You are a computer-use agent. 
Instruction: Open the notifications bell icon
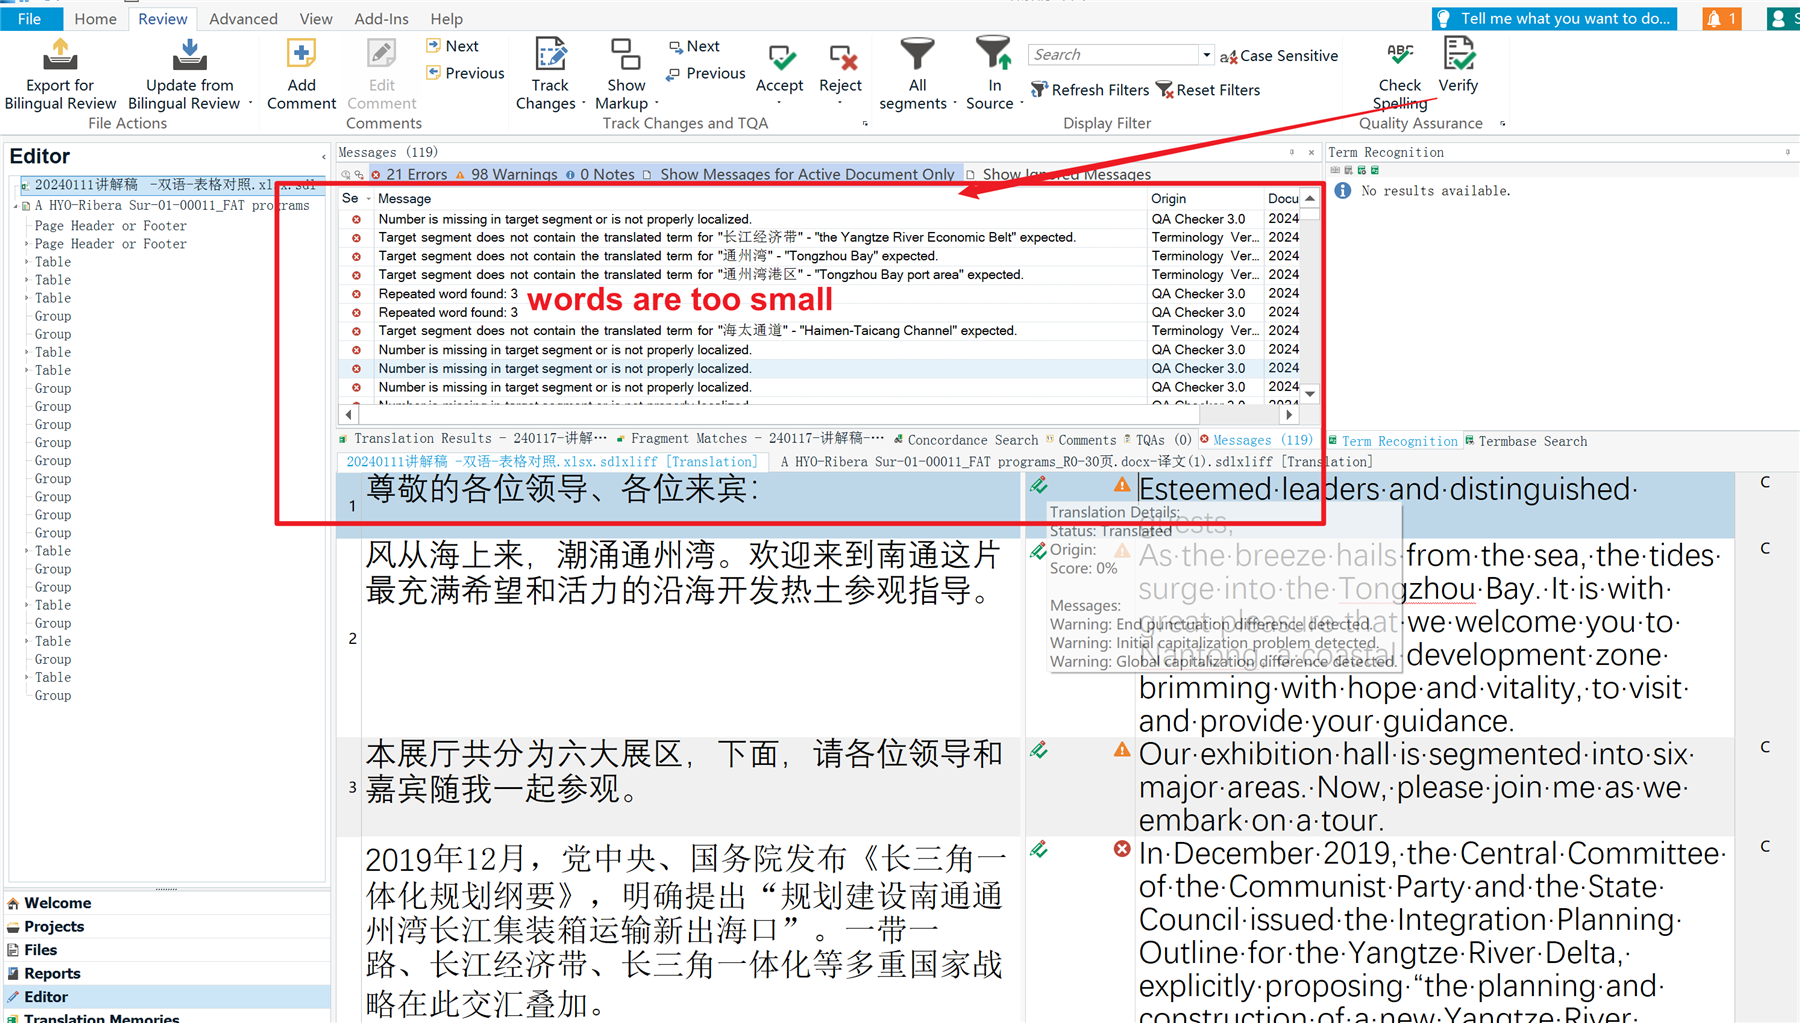tap(1714, 18)
